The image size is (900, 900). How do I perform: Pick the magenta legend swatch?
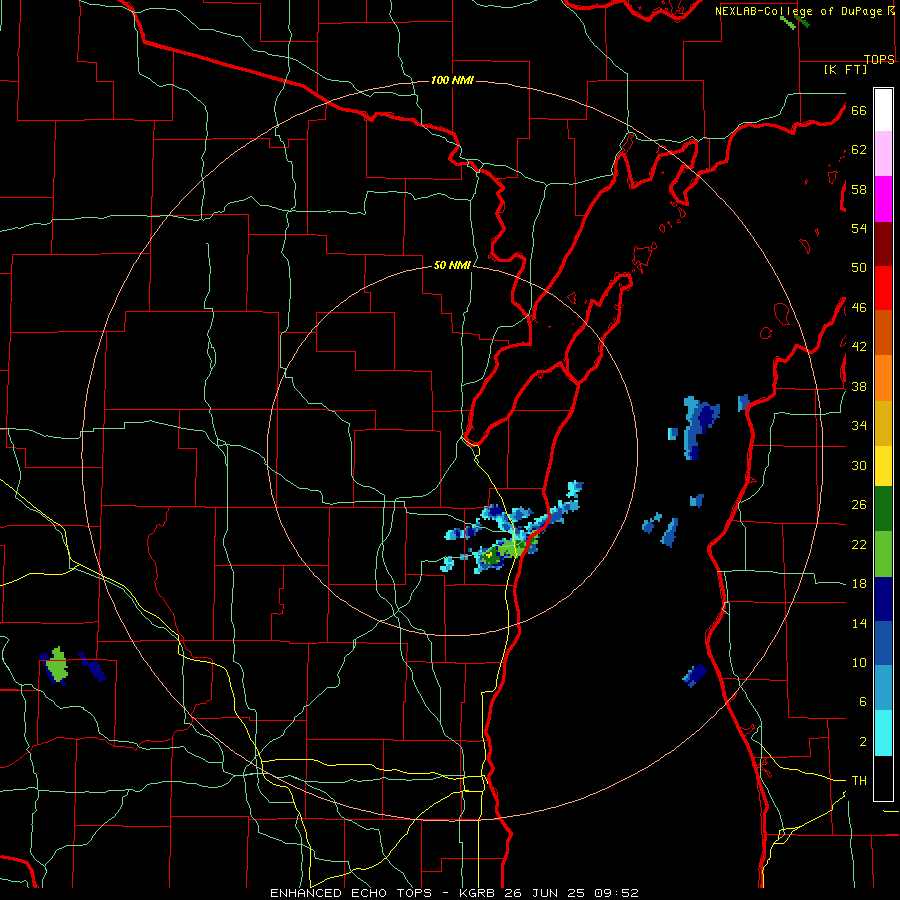[883, 199]
